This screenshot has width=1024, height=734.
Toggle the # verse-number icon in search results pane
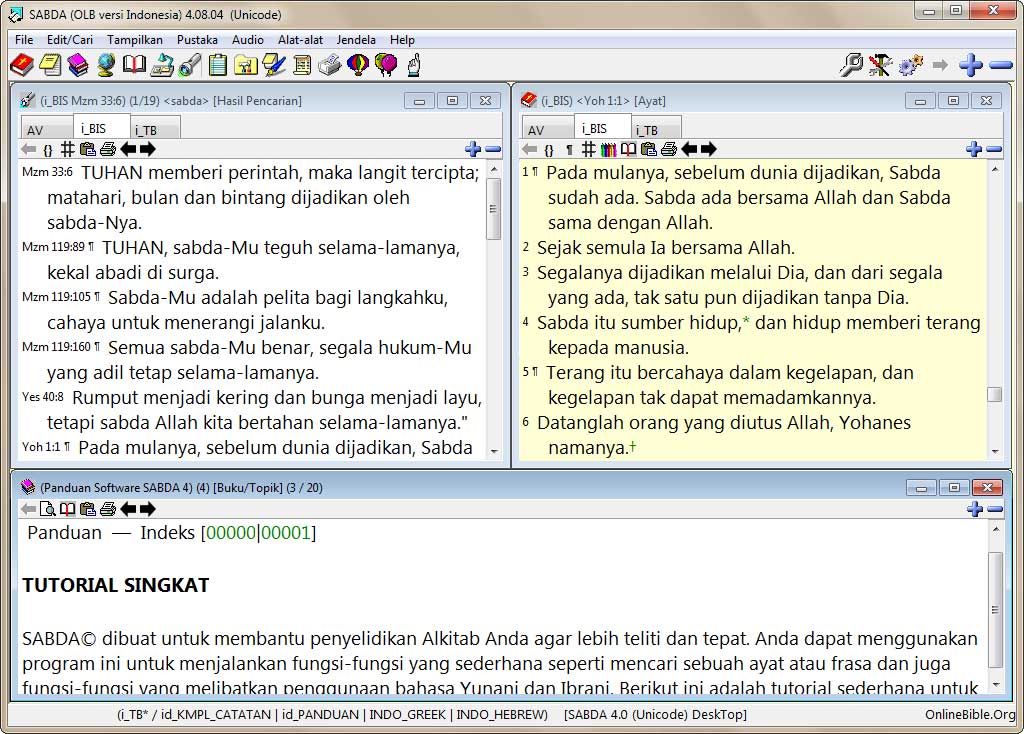(x=67, y=150)
